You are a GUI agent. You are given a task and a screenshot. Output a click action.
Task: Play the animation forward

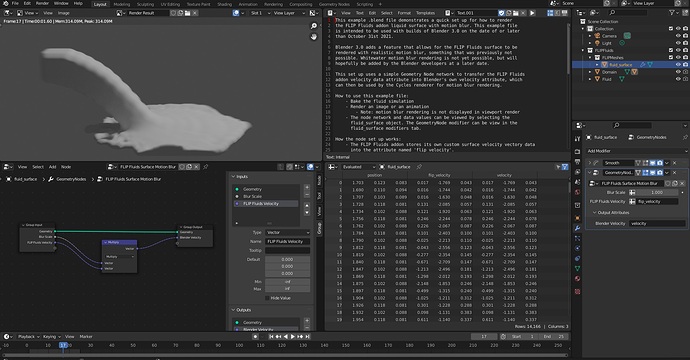coord(293,337)
